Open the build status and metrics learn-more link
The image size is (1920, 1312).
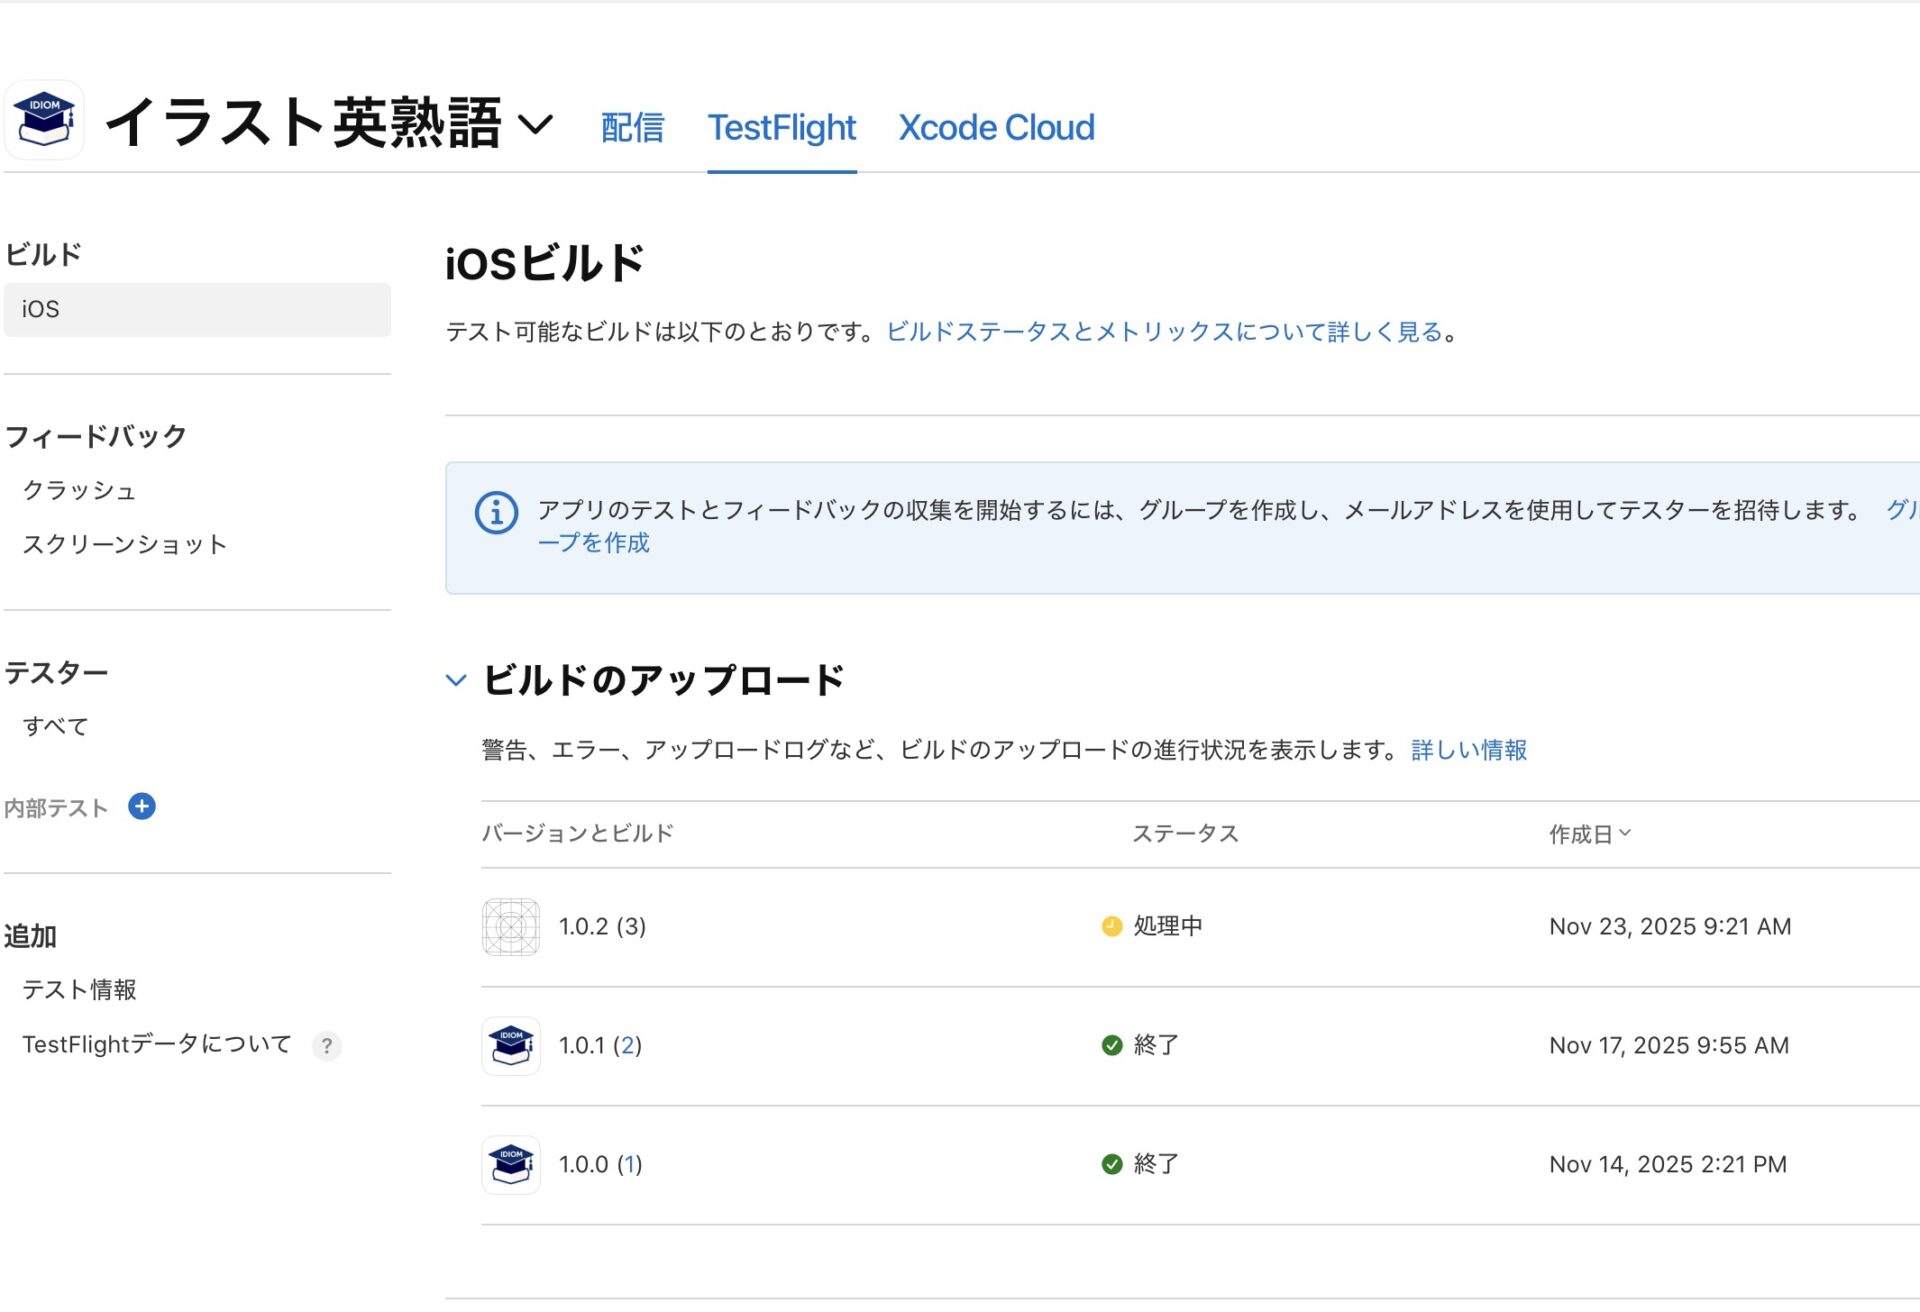tap(1164, 332)
